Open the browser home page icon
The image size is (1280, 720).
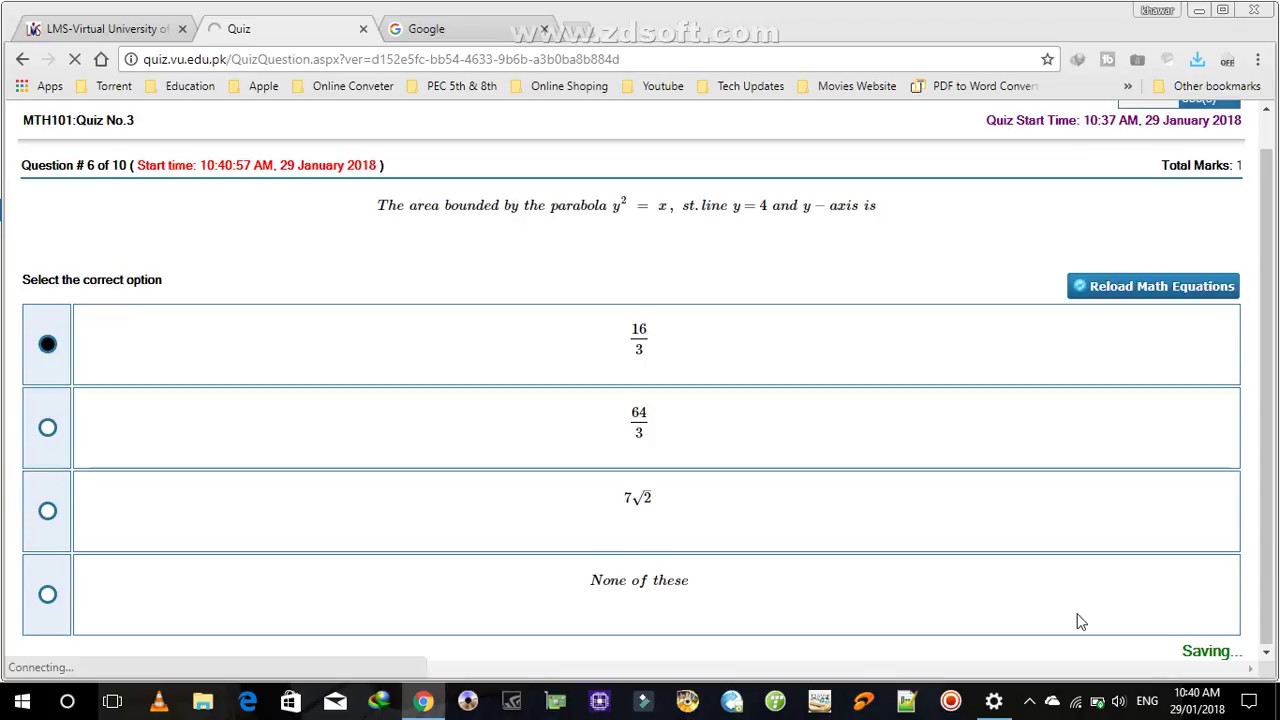point(100,59)
